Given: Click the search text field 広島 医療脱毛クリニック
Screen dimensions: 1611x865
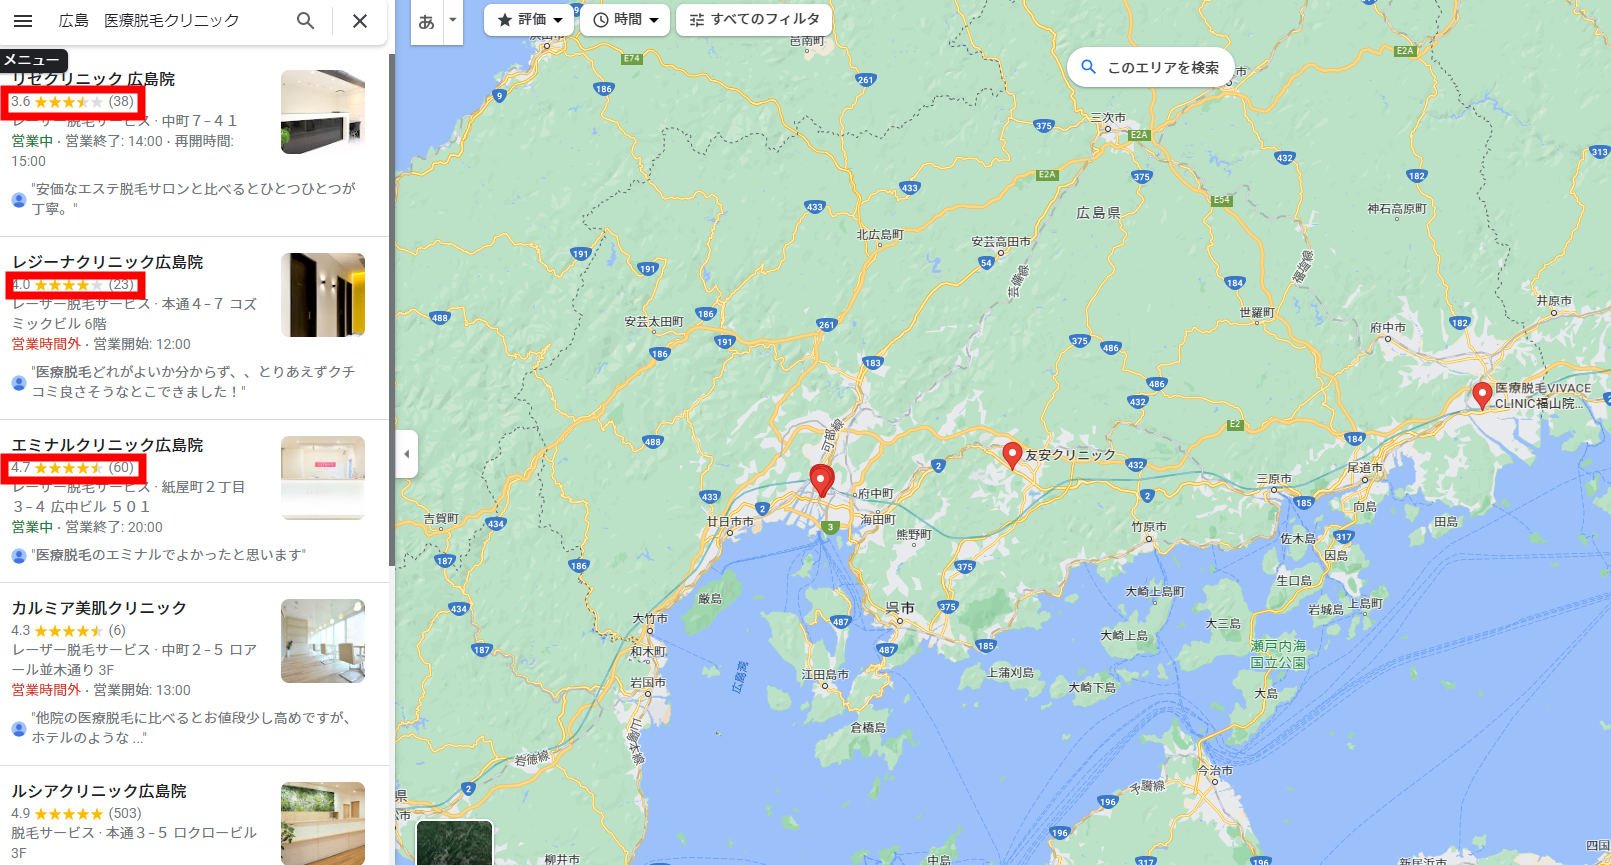Looking at the screenshot, I should click(x=170, y=20).
